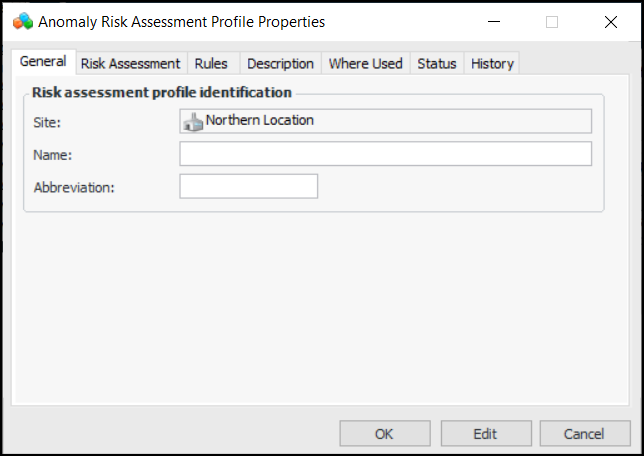644x456 pixels.
Task: Go to the Rules tab
Action: pyautogui.click(x=211, y=63)
